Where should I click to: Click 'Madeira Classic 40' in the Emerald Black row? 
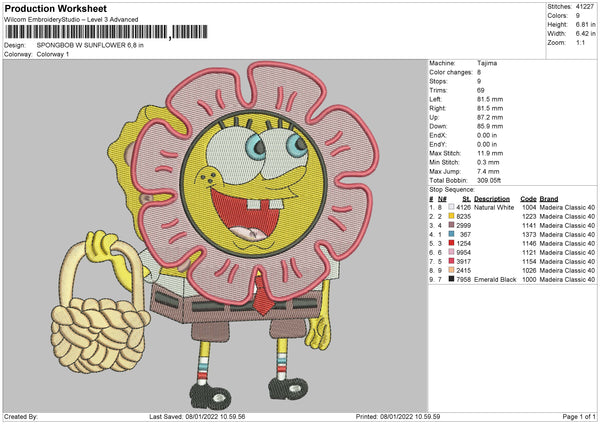point(567,280)
